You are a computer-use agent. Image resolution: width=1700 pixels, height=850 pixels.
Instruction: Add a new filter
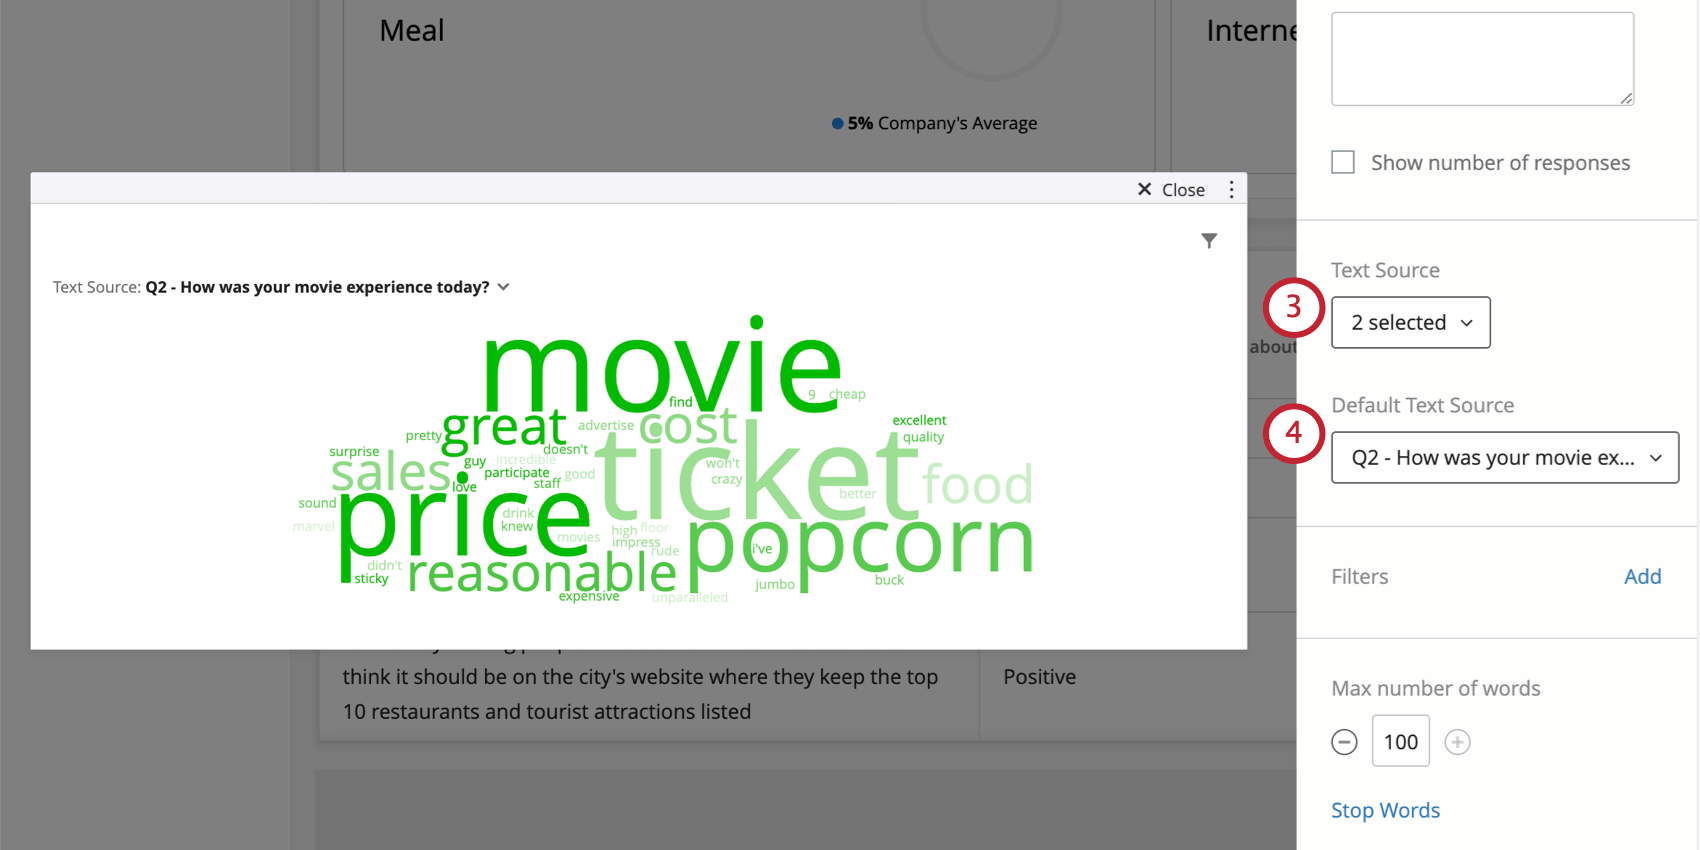[x=1642, y=576]
